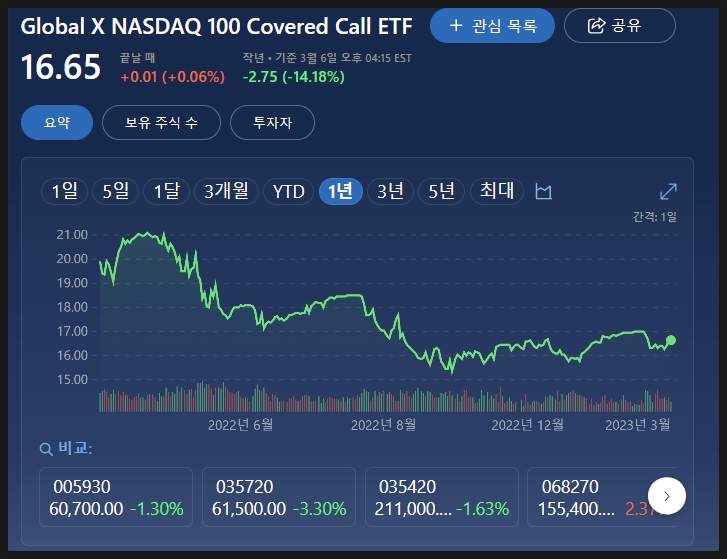
Task: Click the 2022년 12월 axis label
Action: (528, 425)
